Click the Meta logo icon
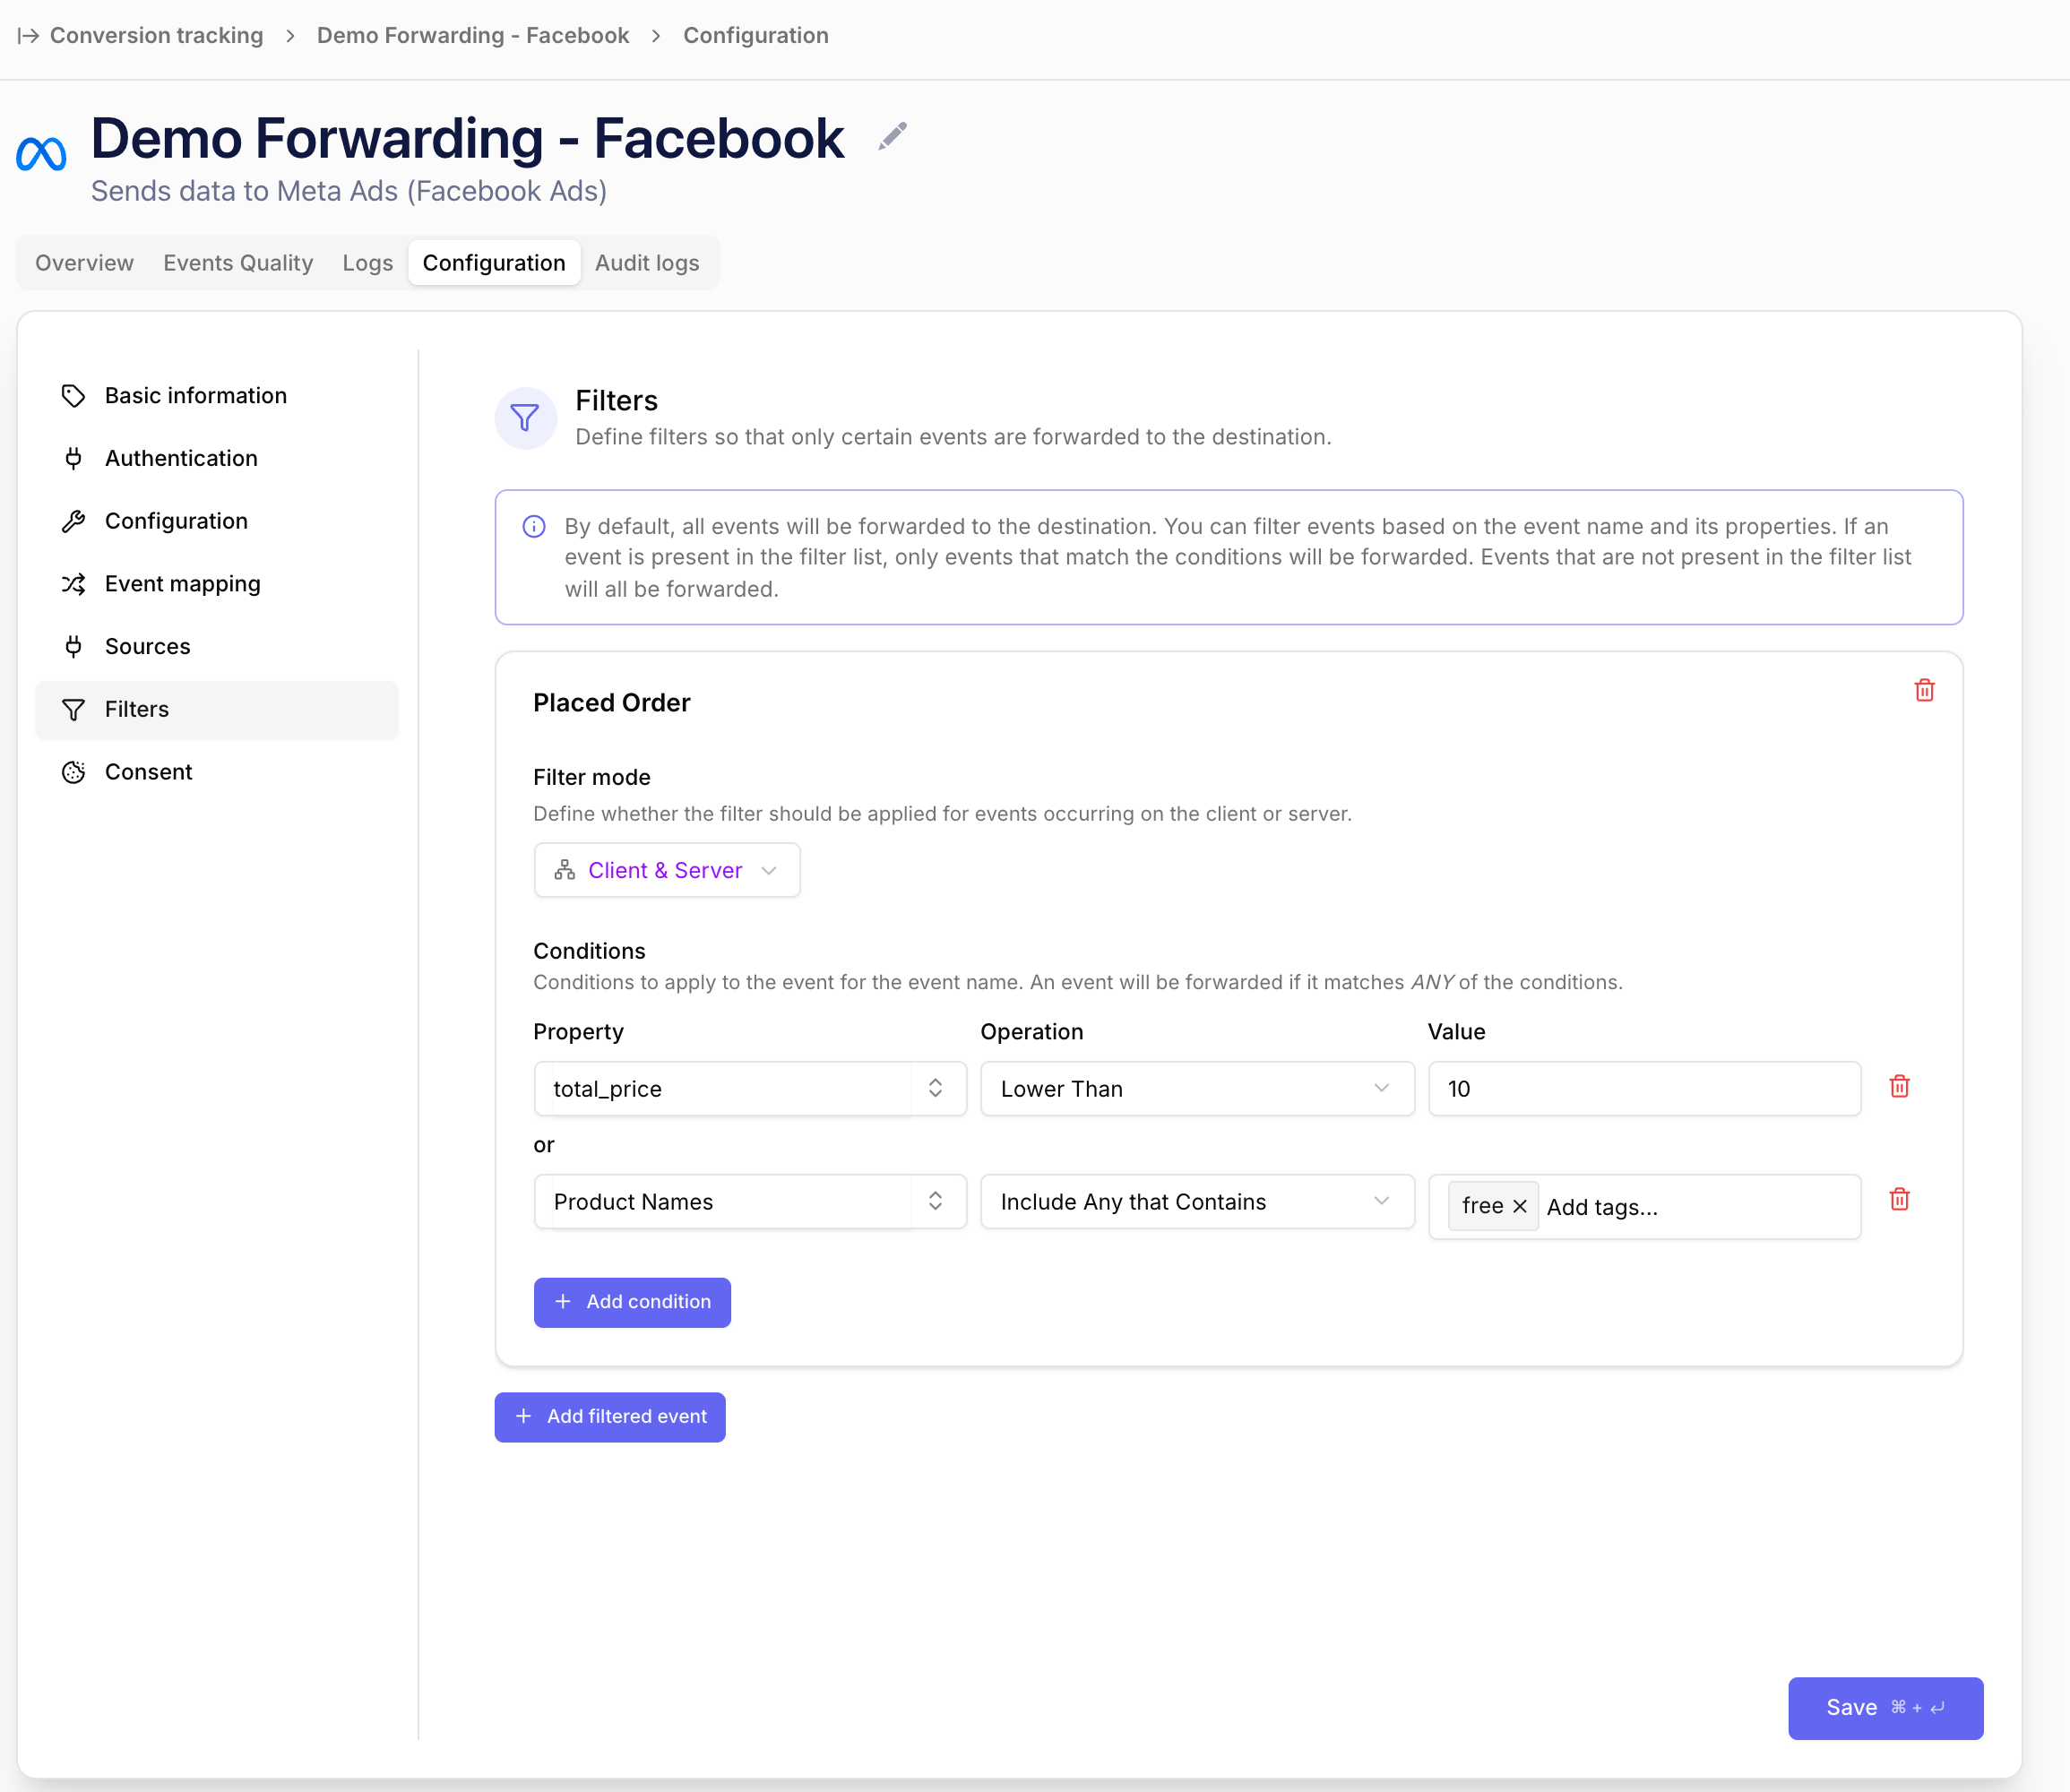Screen dimensions: 2070x1792 pyautogui.click(x=41, y=154)
